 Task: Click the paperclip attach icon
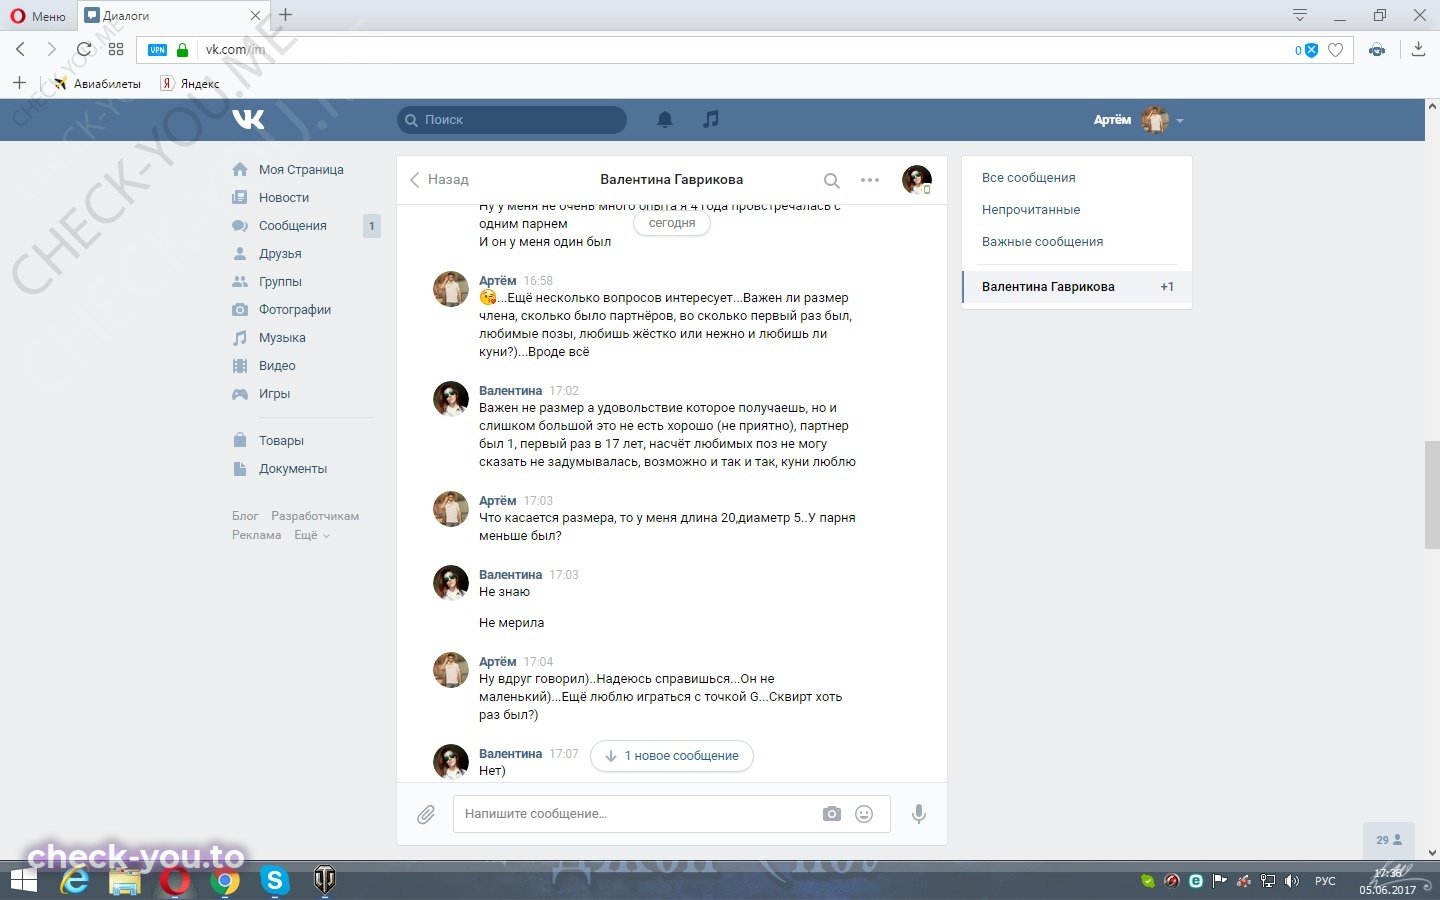pyautogui.click(x=426, y=815)
